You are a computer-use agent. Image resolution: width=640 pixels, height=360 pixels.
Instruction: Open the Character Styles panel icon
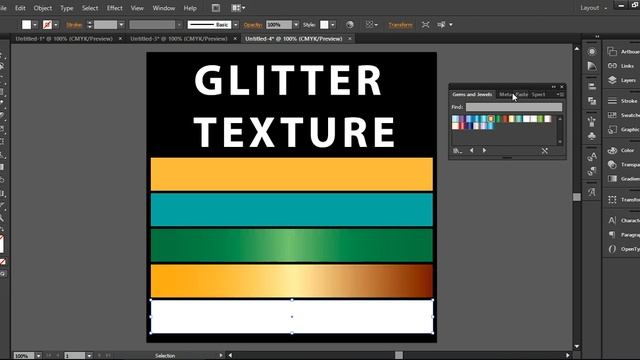[x=592, y=156]
